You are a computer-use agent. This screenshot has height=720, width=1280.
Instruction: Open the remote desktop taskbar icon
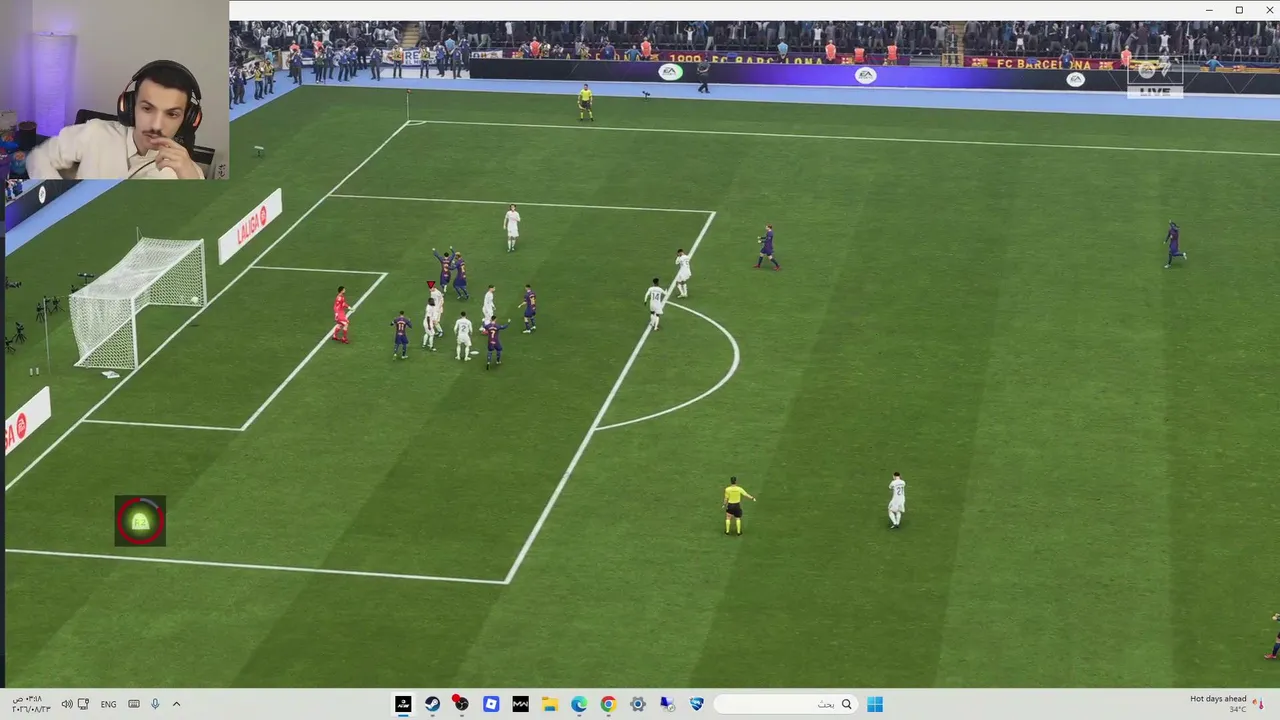pos(667,704)
